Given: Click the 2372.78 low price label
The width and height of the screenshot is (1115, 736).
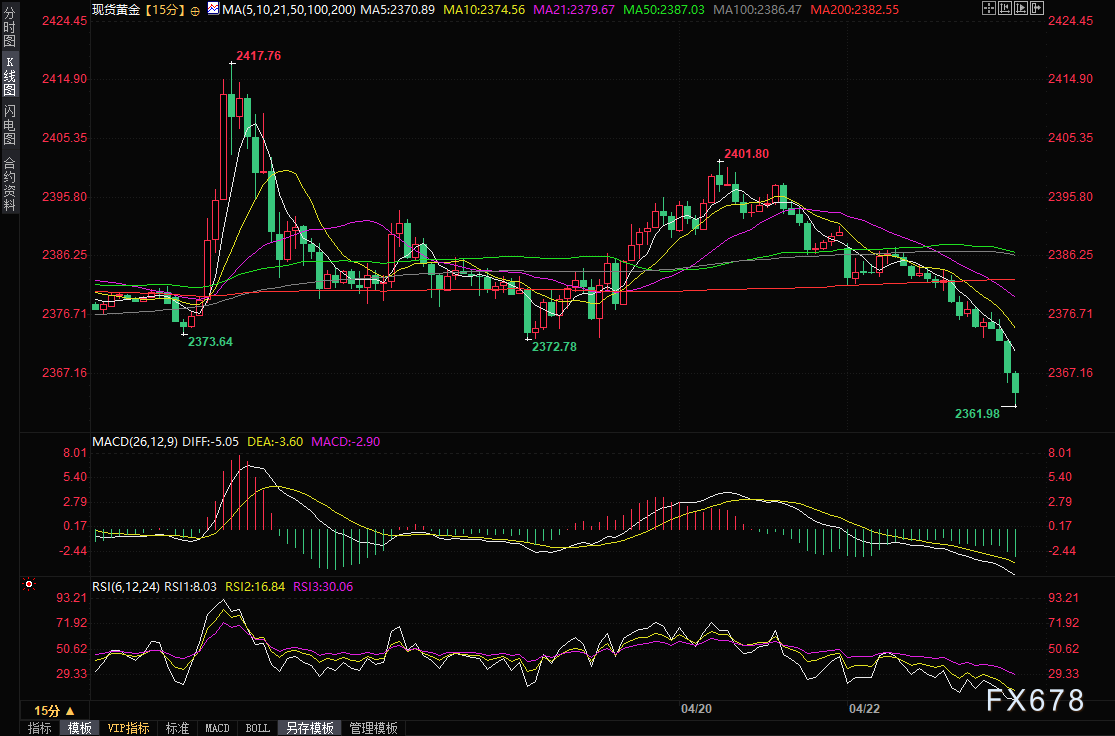Looking at the screenshot, I should pyautogui.click(x=554, y=347).
